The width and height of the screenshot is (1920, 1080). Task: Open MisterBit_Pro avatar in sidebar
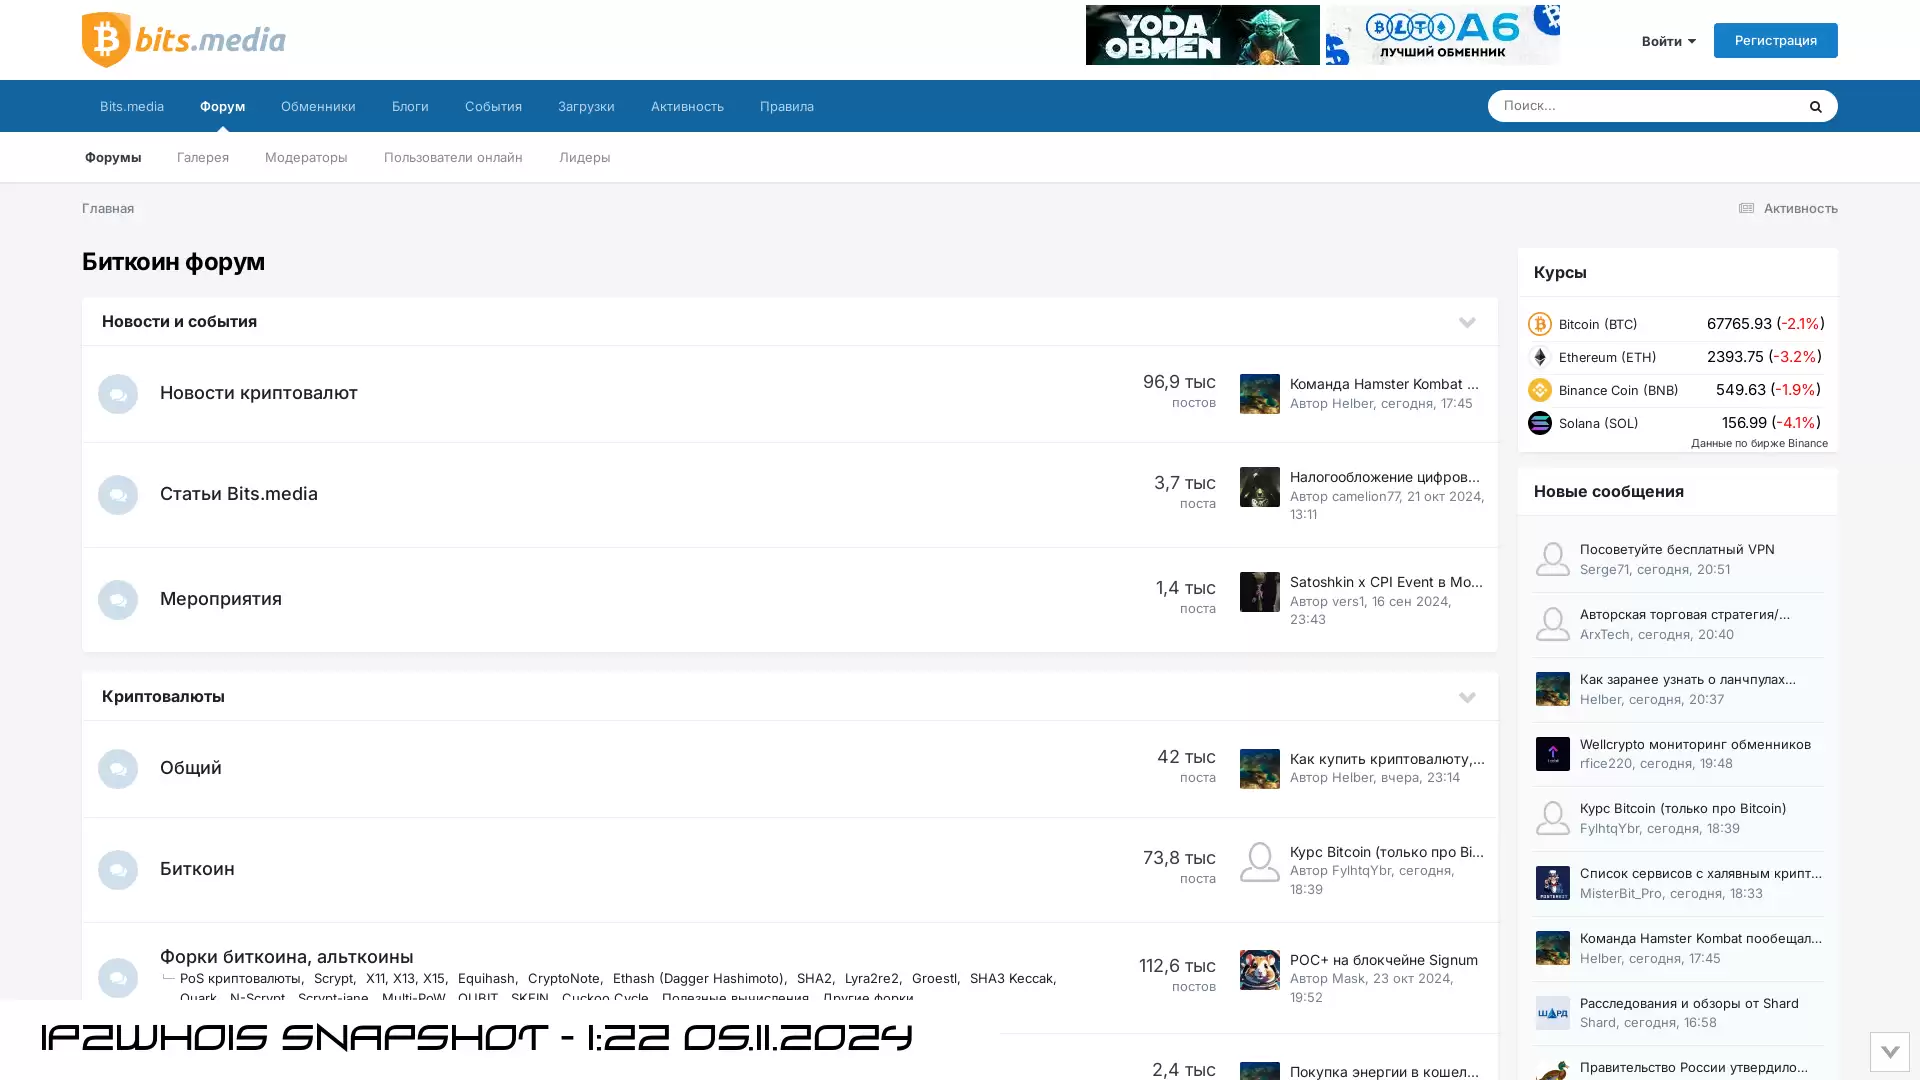1552,883
